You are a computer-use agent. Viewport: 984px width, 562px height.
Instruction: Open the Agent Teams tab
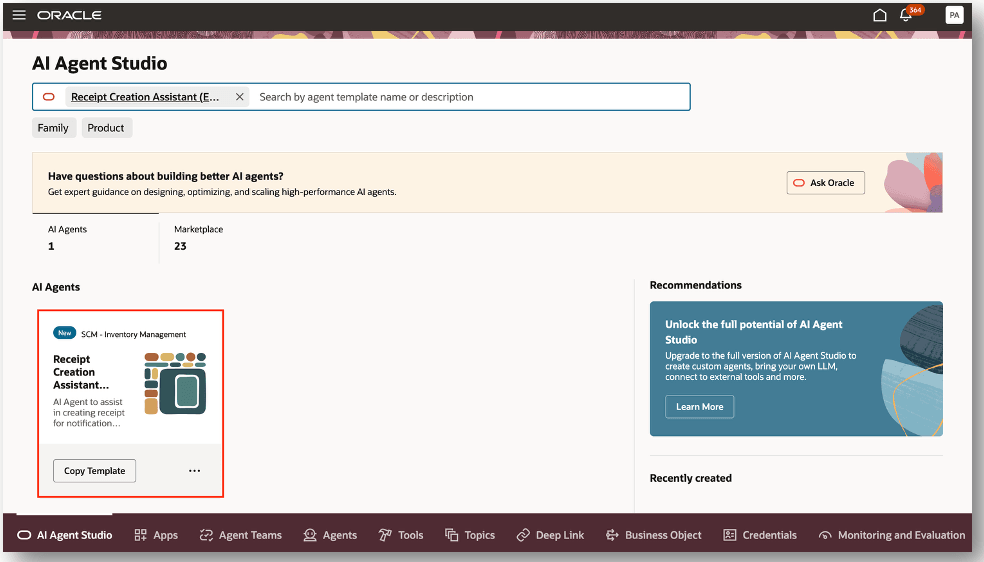click(x=241, y=535)
